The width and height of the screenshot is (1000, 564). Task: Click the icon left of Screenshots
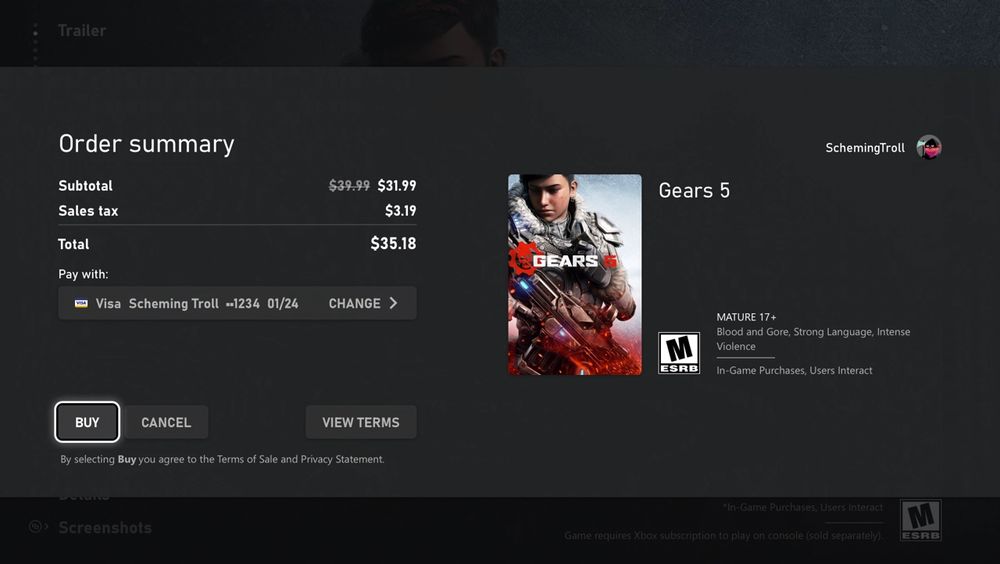38,527
